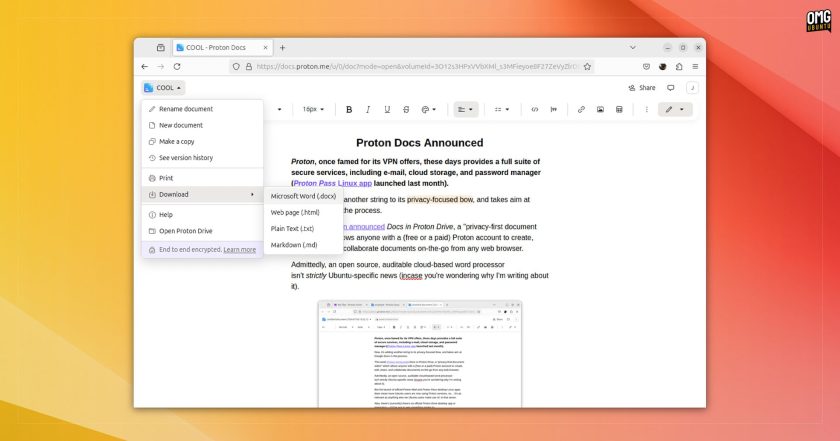Toggle strikethrough formatting in toolbar

(x=406, y=109)
